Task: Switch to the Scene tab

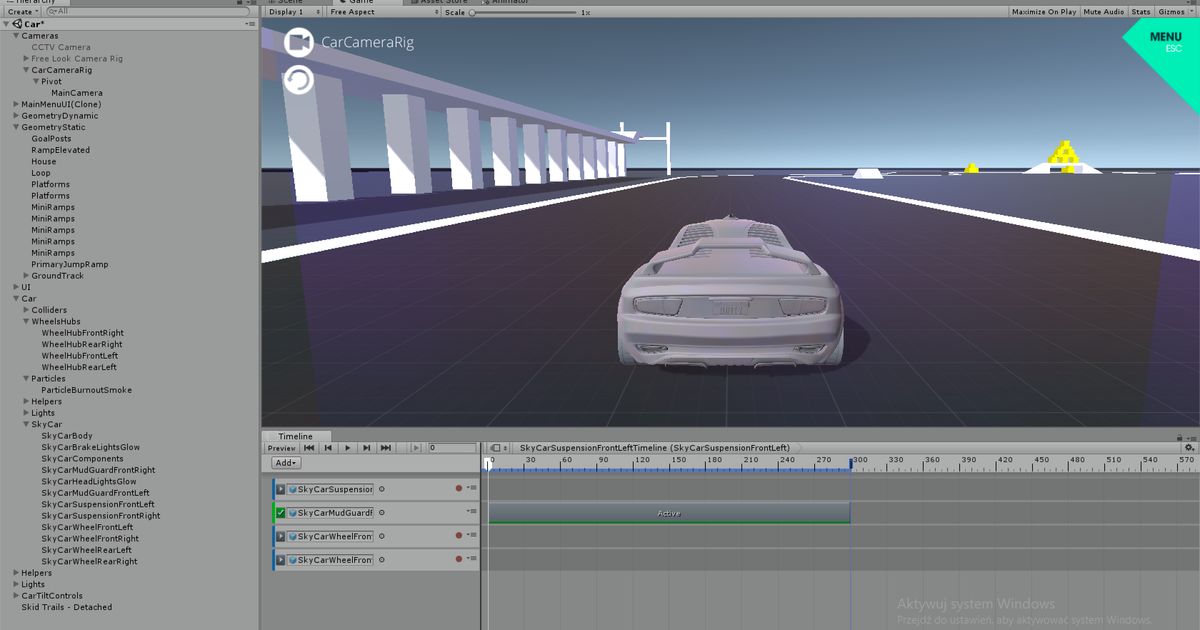Action: pos(288,2)
